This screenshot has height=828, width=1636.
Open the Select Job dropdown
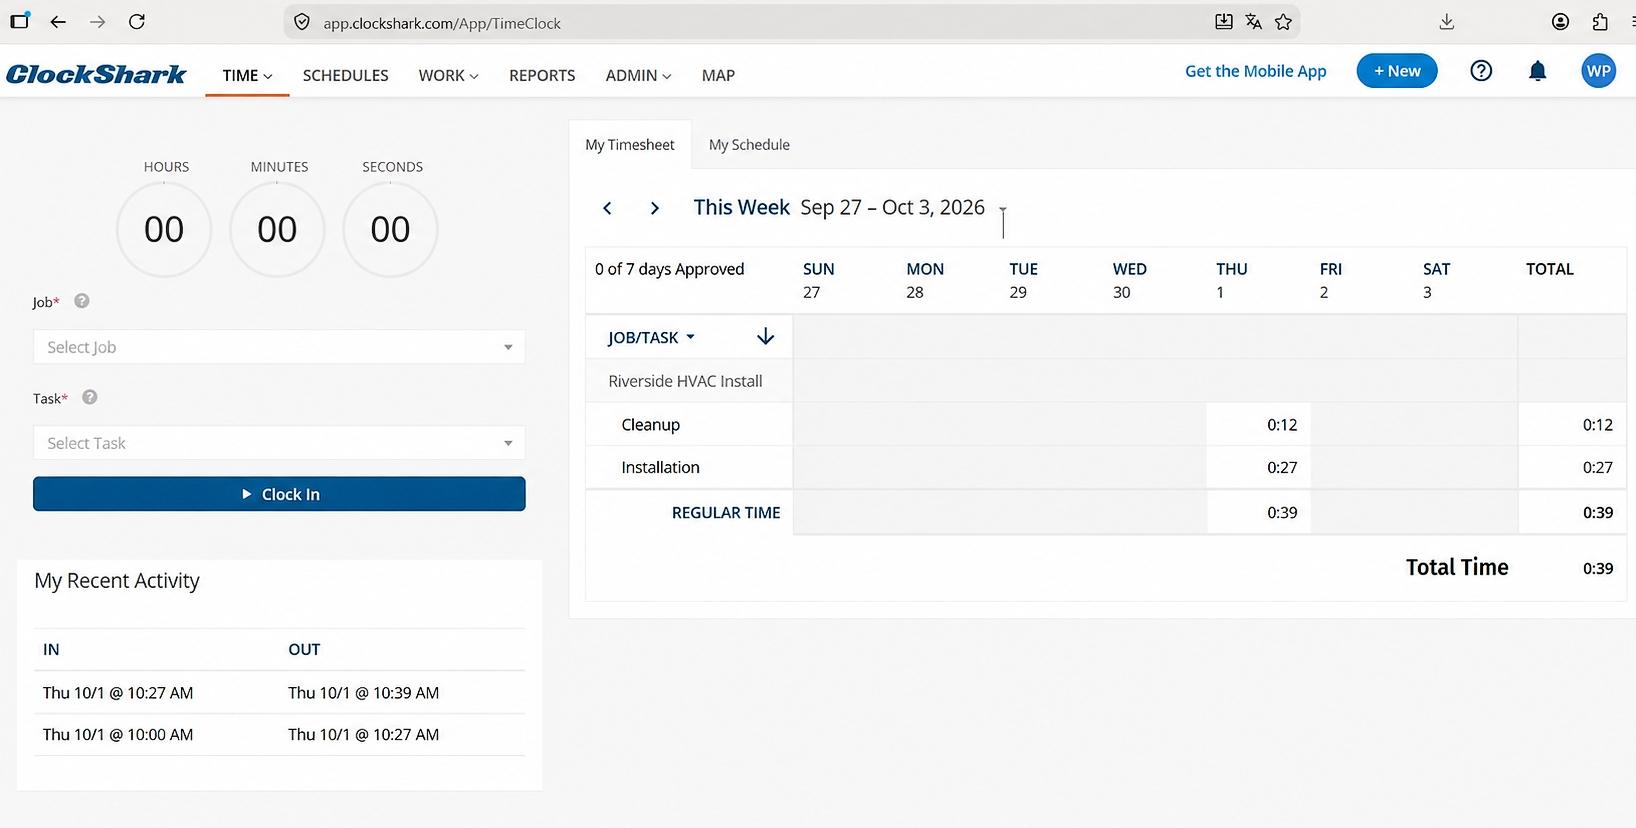(x=279, y=347)
